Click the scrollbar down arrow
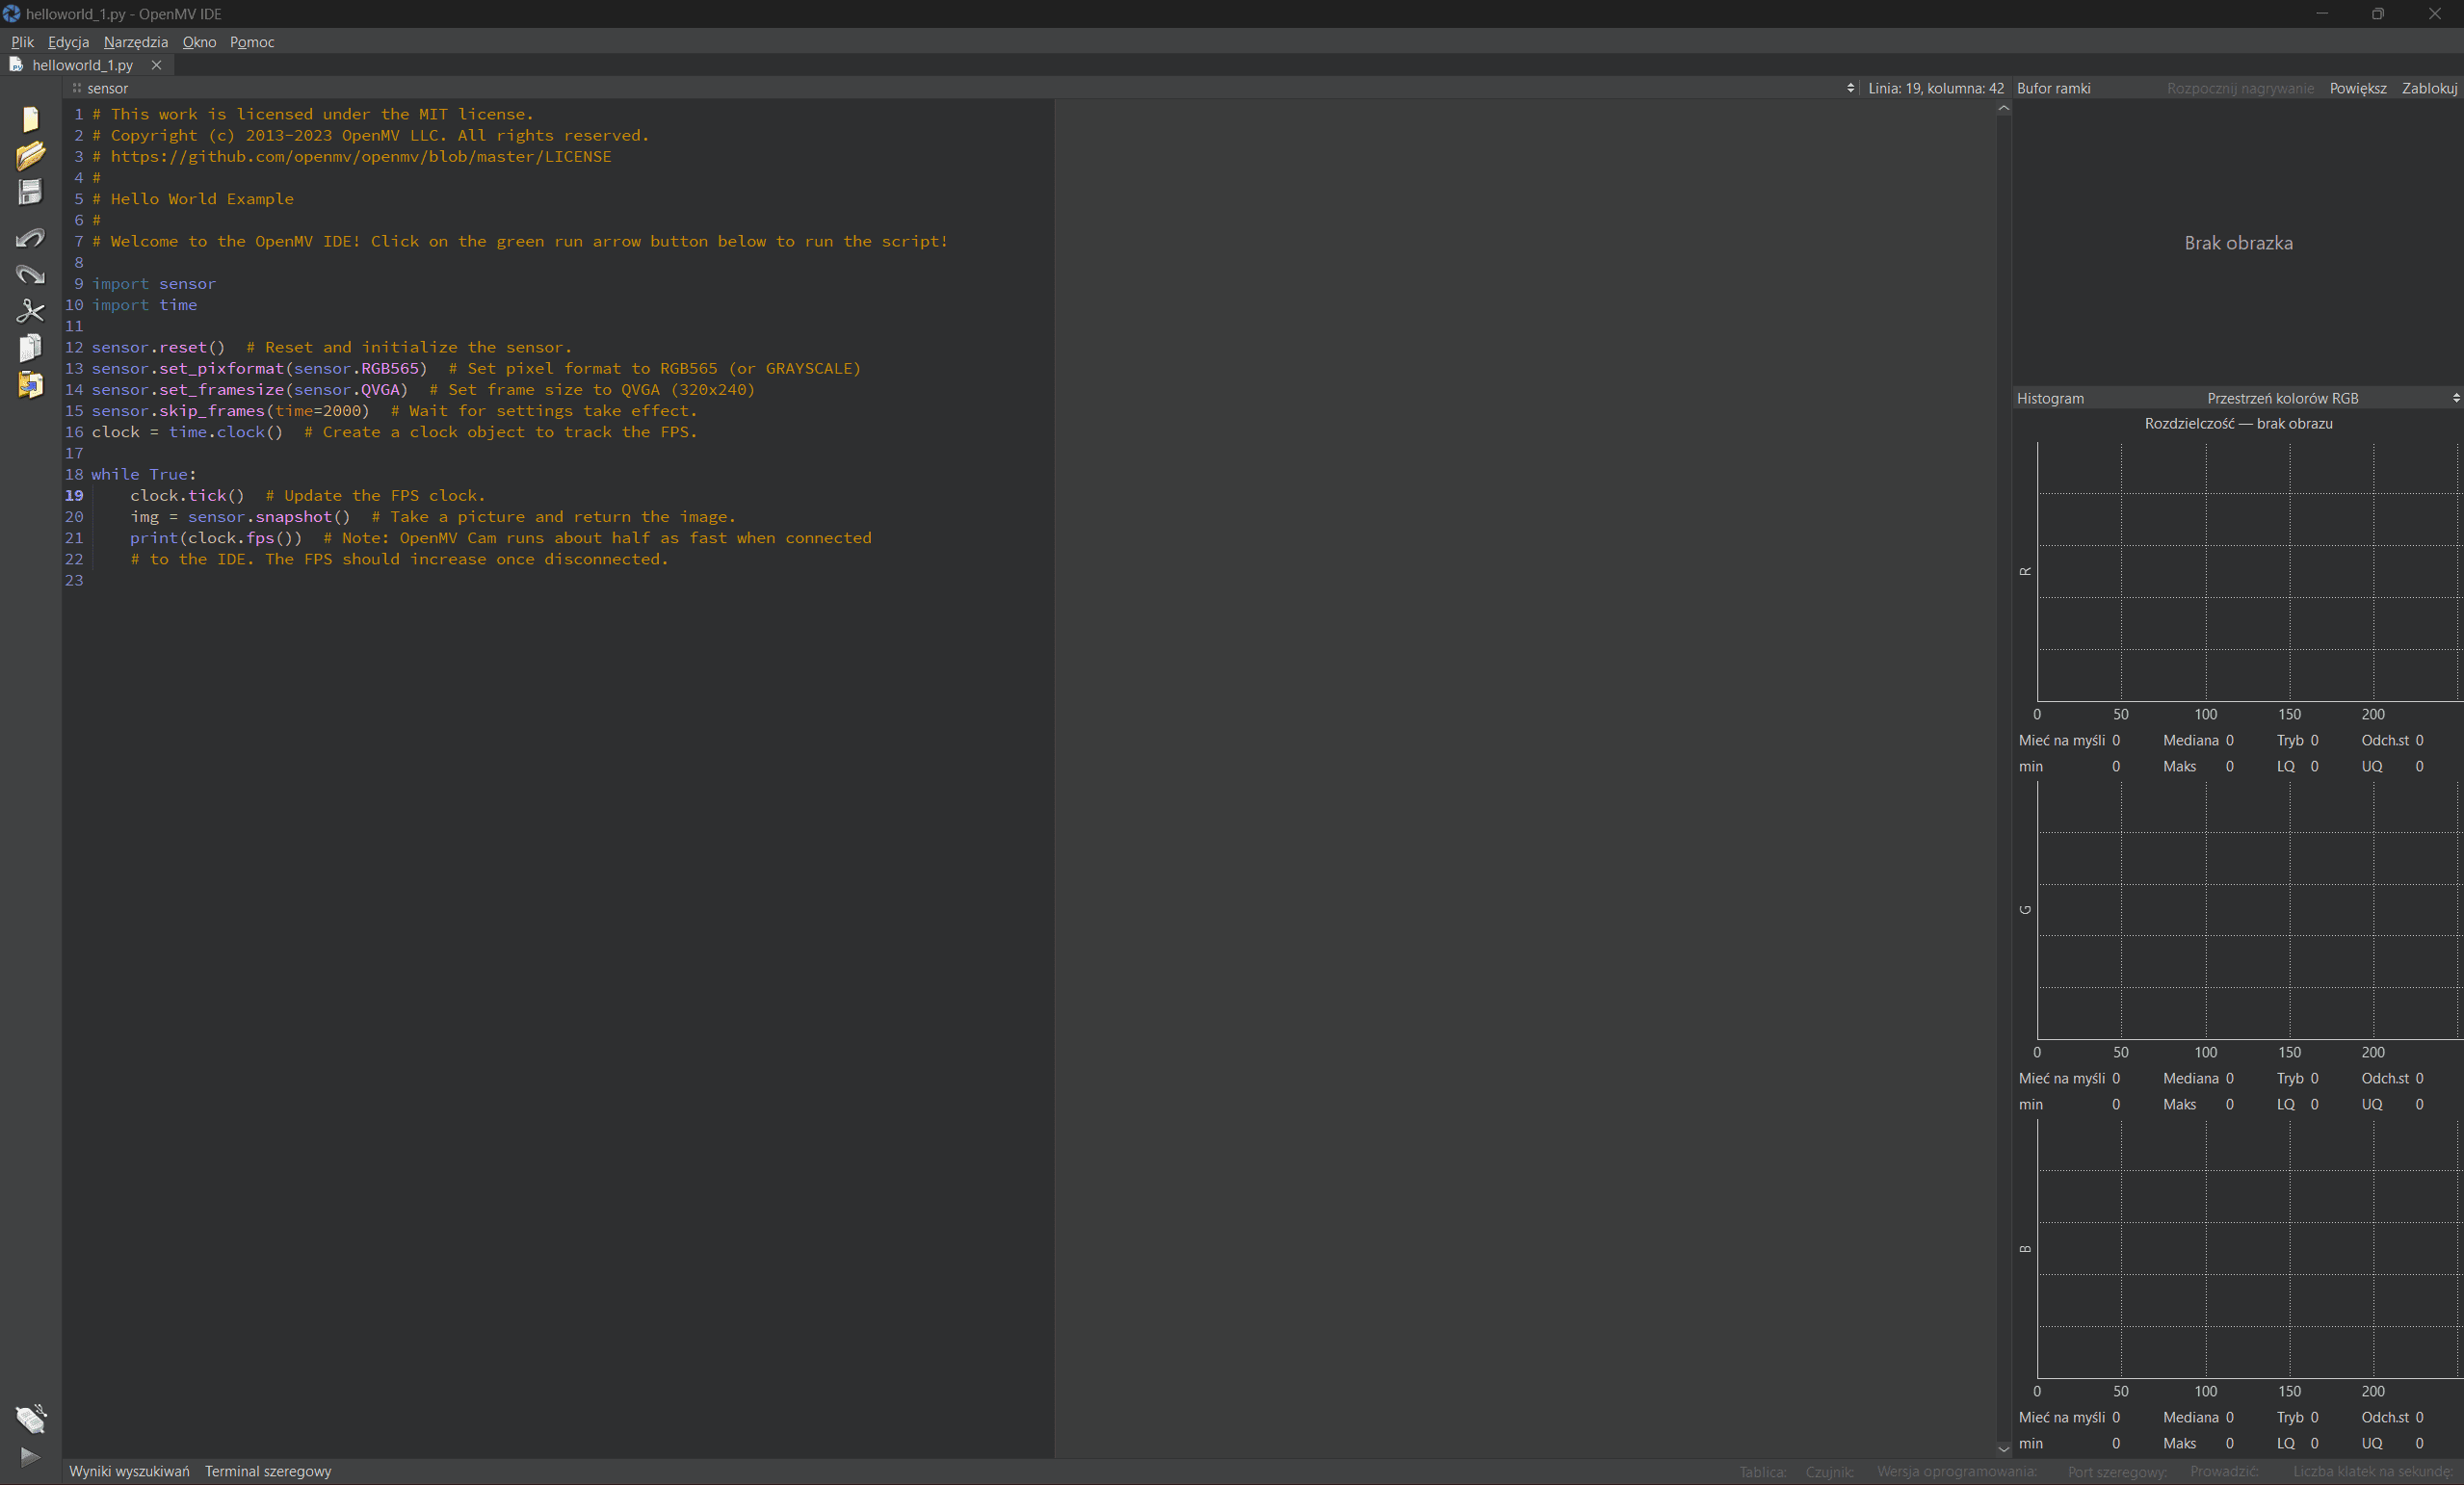This screenshot has width=2464, height=1485. [x=2003, y=1448]
